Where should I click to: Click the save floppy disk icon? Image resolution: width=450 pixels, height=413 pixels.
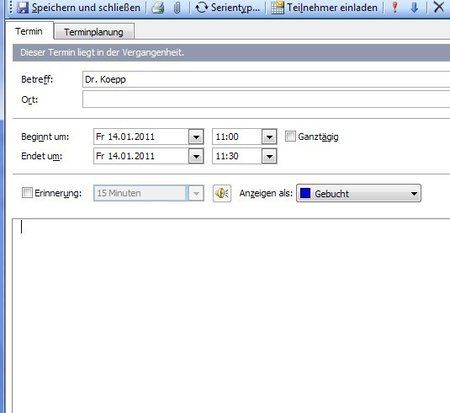tap(23, 7)
